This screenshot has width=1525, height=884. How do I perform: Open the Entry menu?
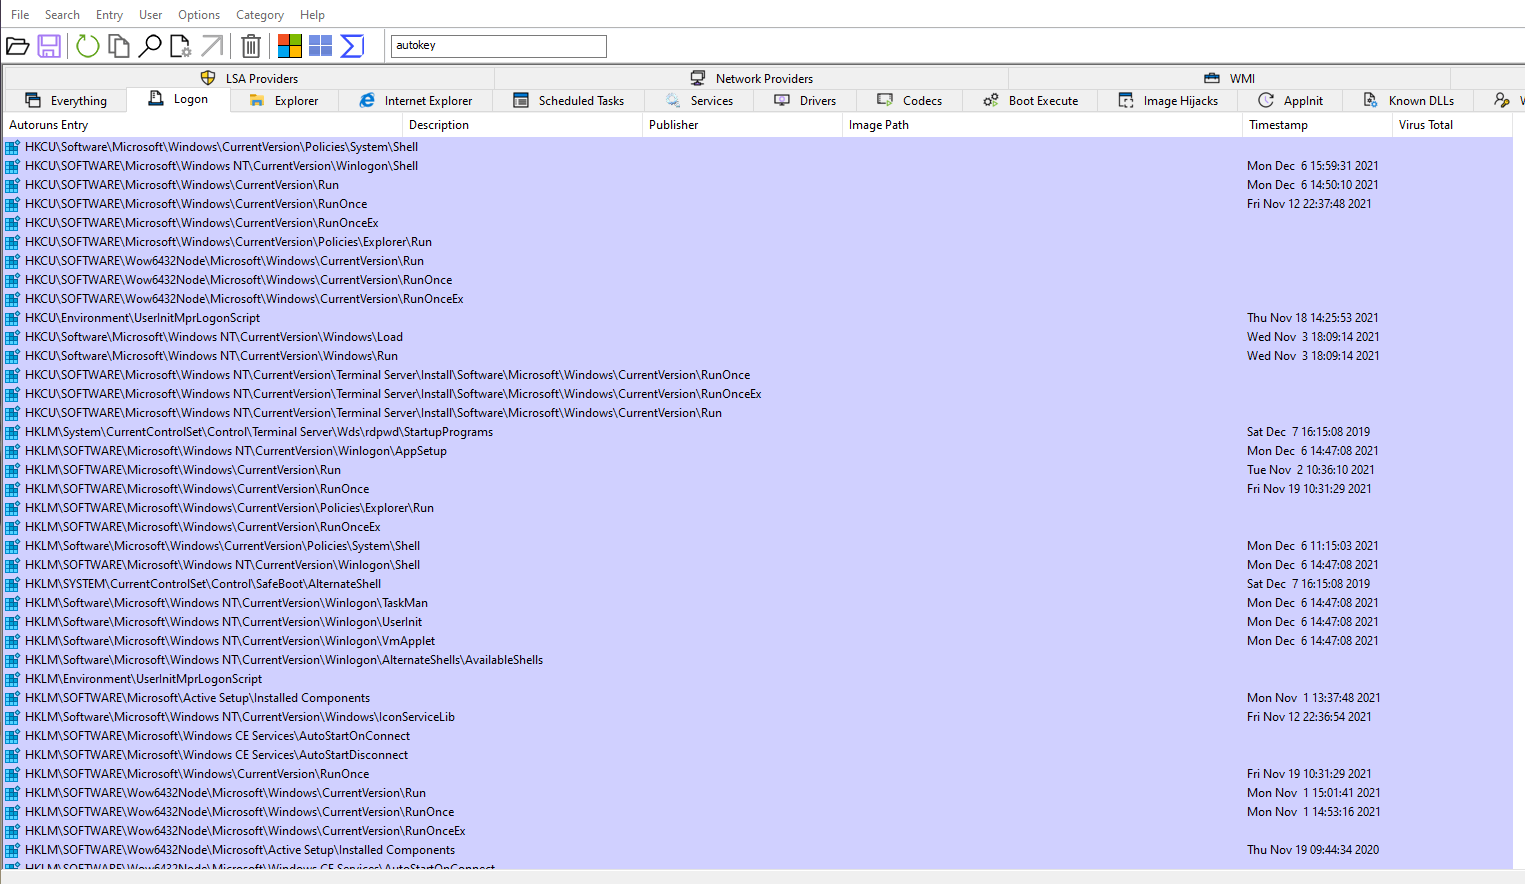pos(109,15)
